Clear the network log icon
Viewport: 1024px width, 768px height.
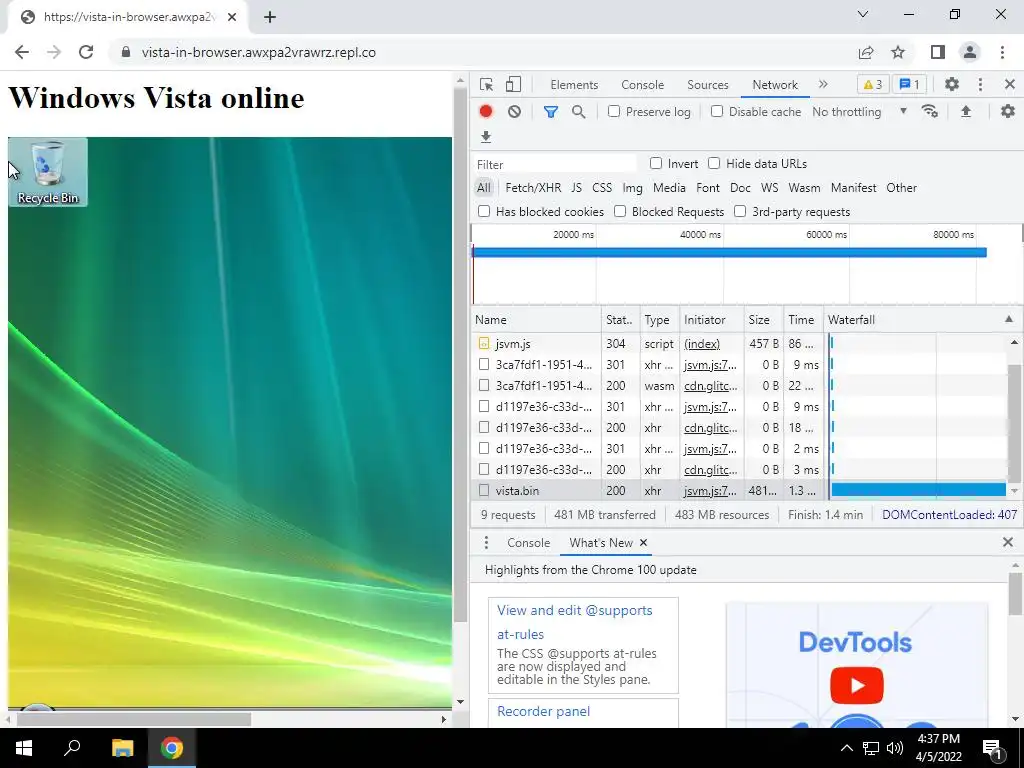coord(515,112)
